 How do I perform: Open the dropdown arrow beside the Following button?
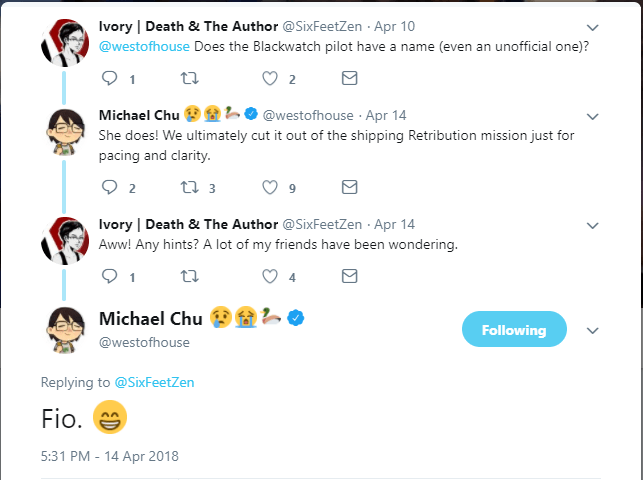tap(593, 330)
